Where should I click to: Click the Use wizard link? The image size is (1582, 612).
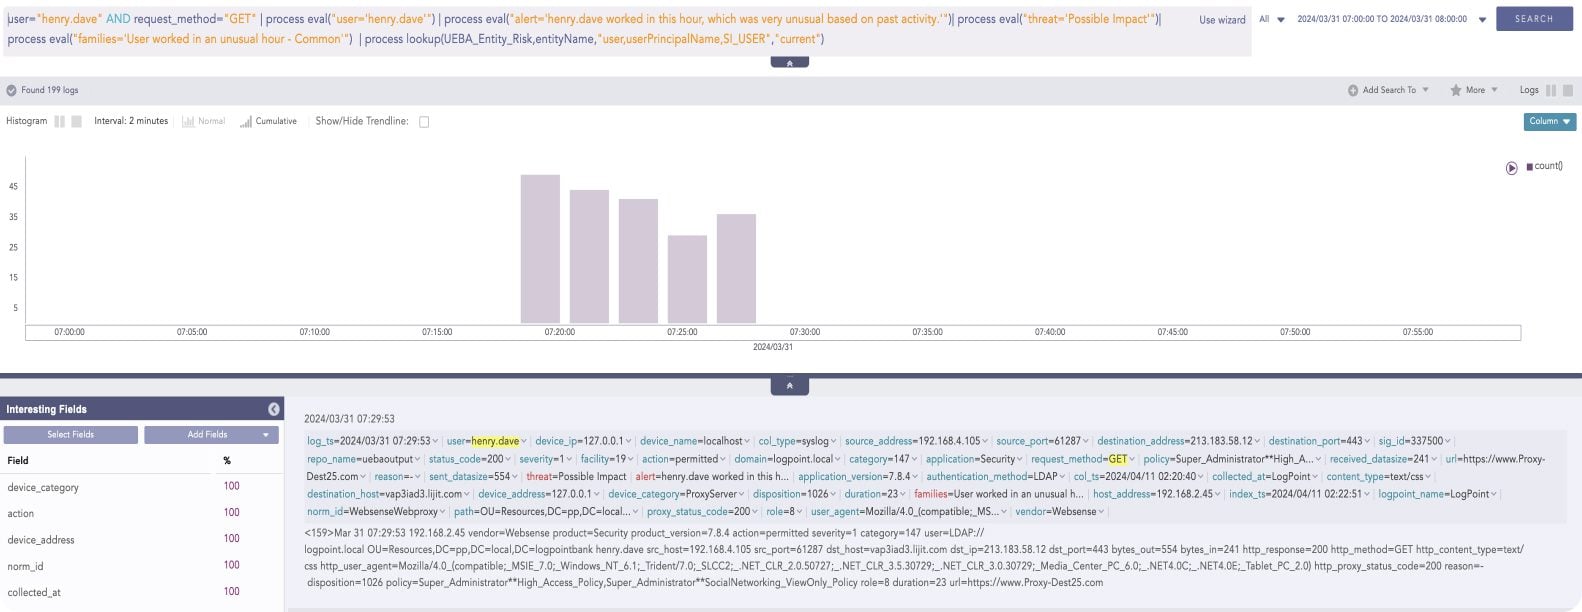pos(1222,19)
